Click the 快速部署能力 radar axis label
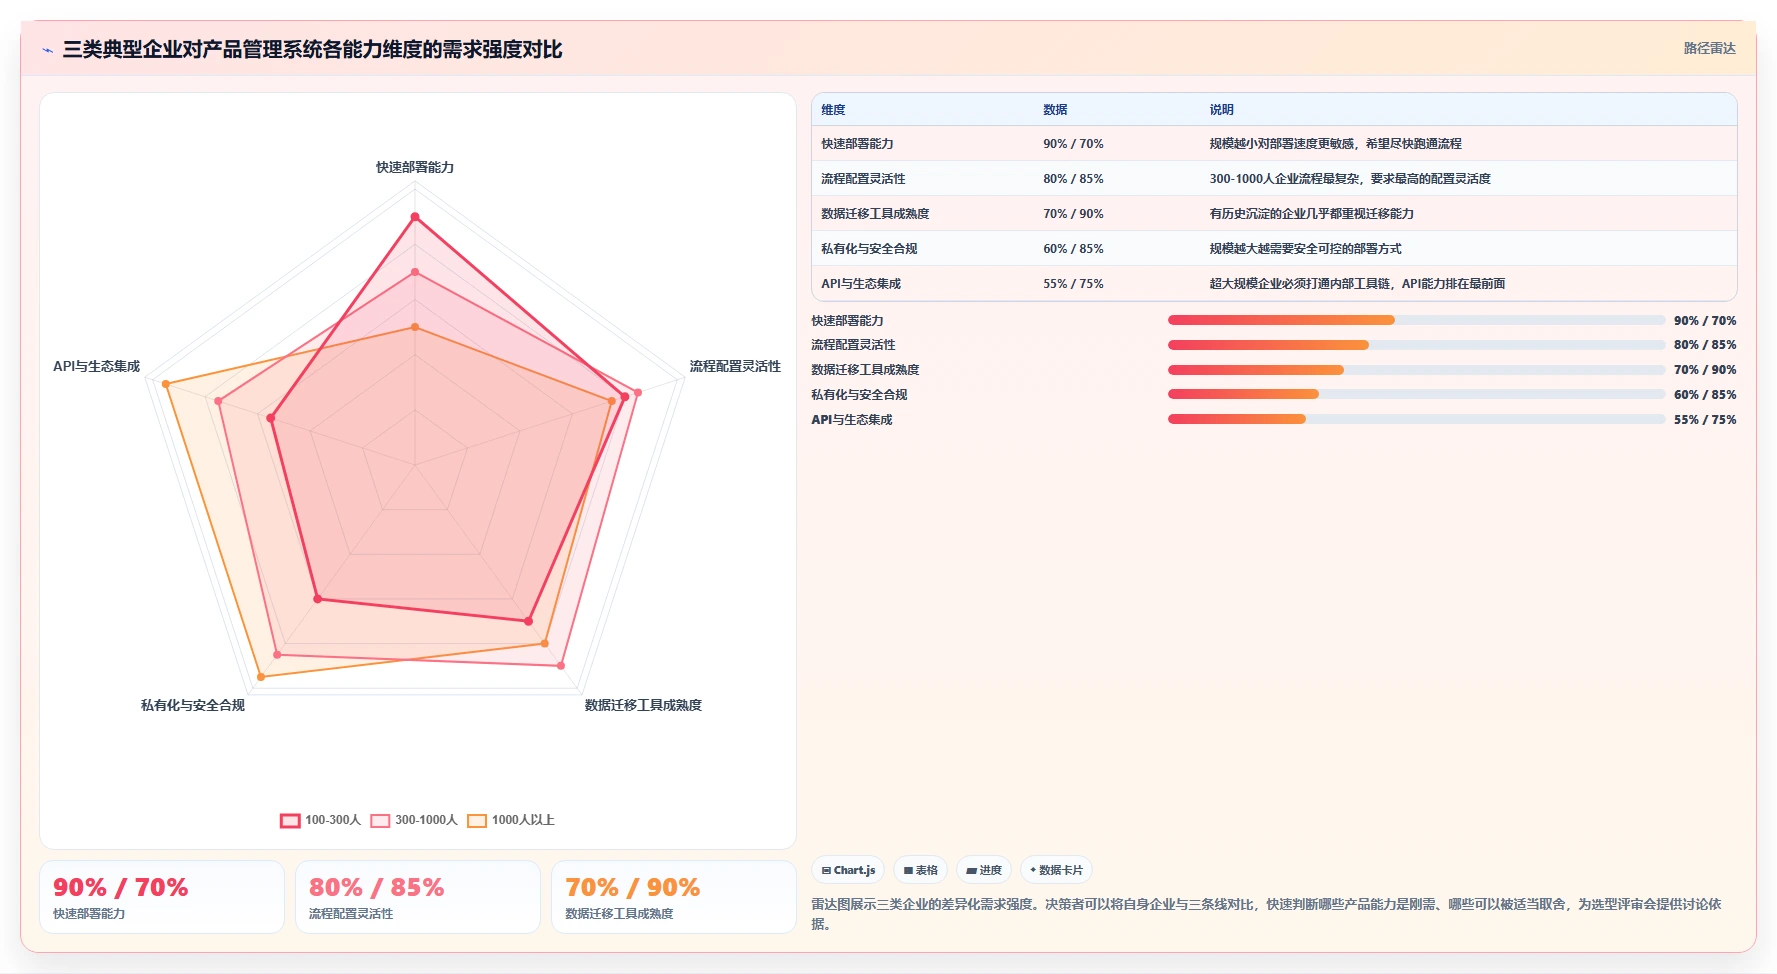The height and width of the screenshot is (974, 1777). (x=415, y=167)
